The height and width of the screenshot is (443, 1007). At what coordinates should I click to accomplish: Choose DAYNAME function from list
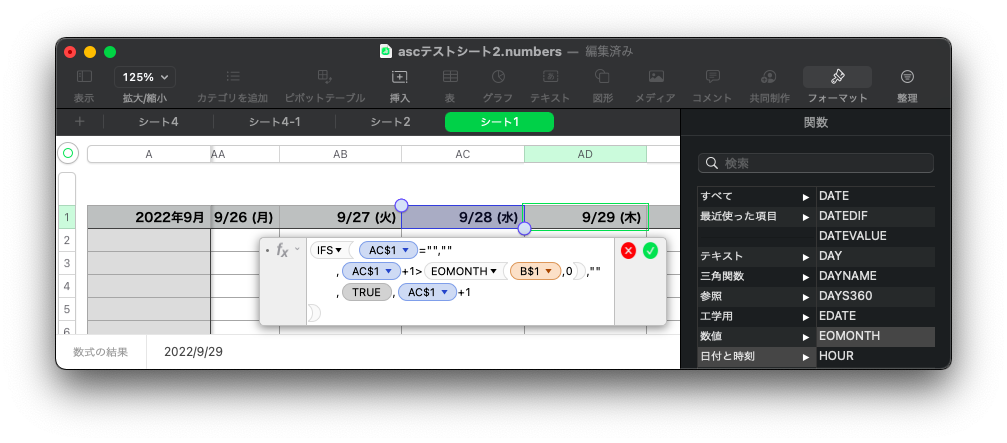point(875,276)
